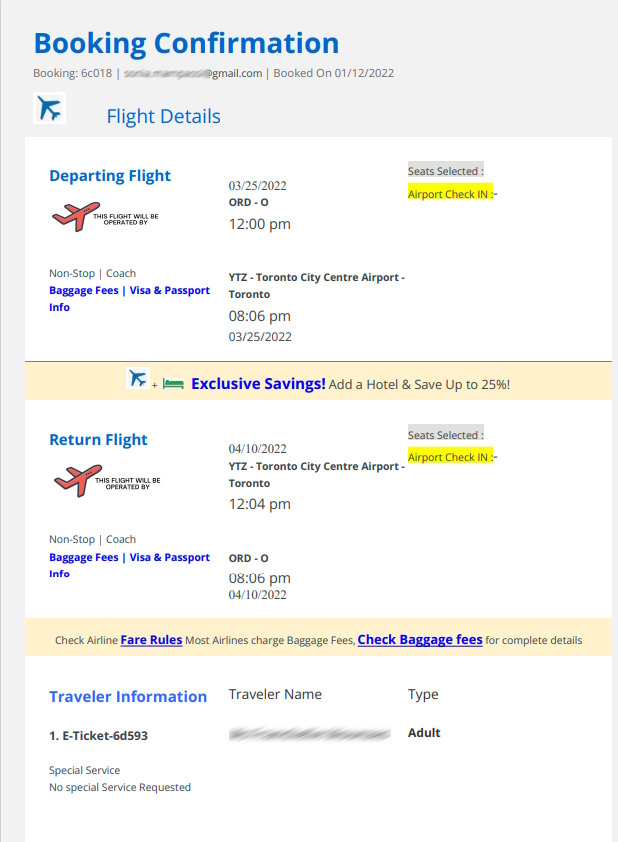
Task: Click the E-Ticket-6d593 entry
Action: coord(98,736)
